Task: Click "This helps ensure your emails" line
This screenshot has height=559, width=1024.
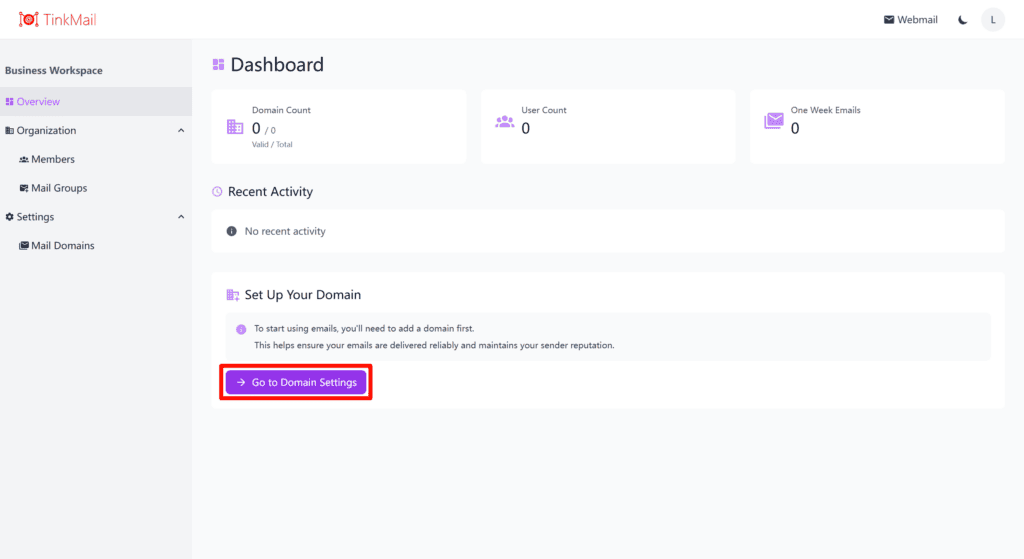Action: 434,345
